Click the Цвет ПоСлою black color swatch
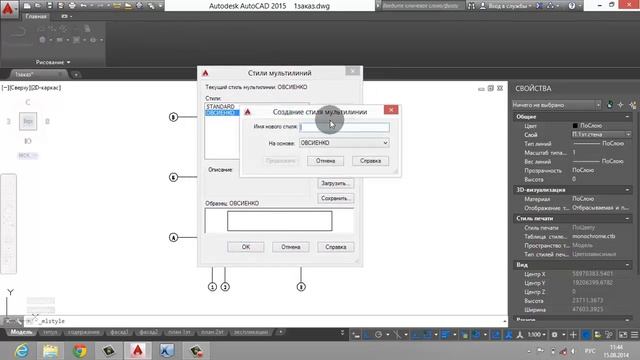 tap(575, 126)
